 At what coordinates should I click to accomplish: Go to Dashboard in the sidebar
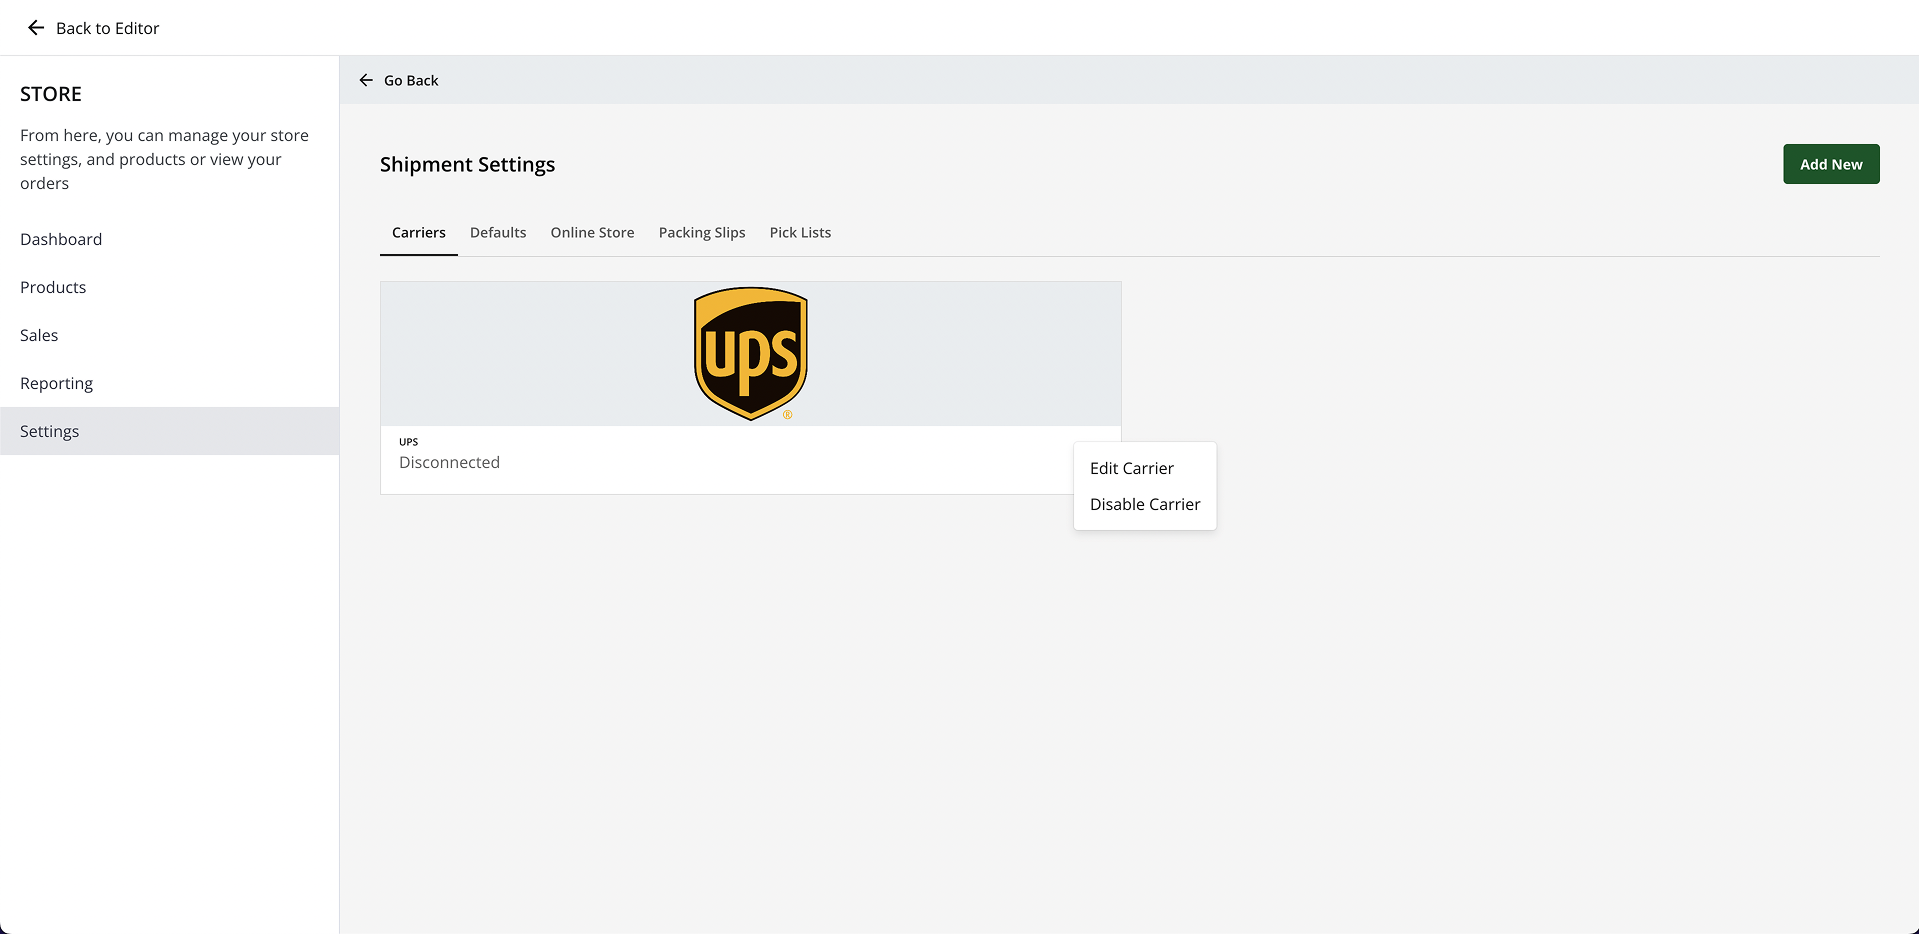pos(170,239)
